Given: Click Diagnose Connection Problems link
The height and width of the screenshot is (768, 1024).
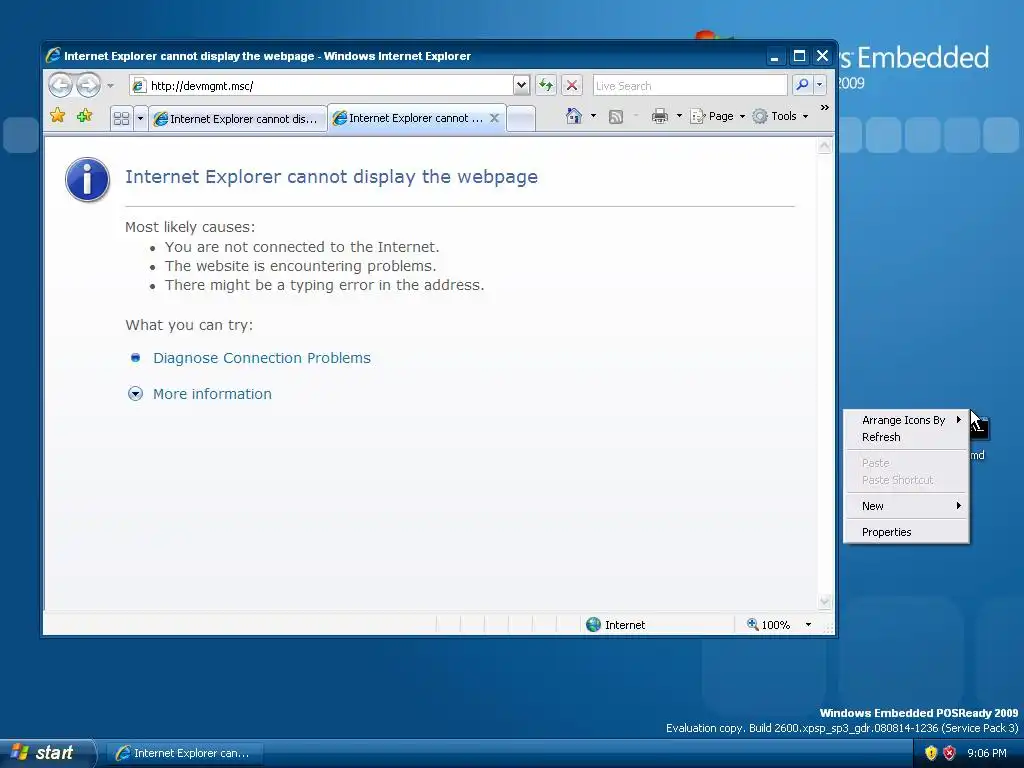Looking at the screenshot, I should pyautogui.click(x=261, y=358).
